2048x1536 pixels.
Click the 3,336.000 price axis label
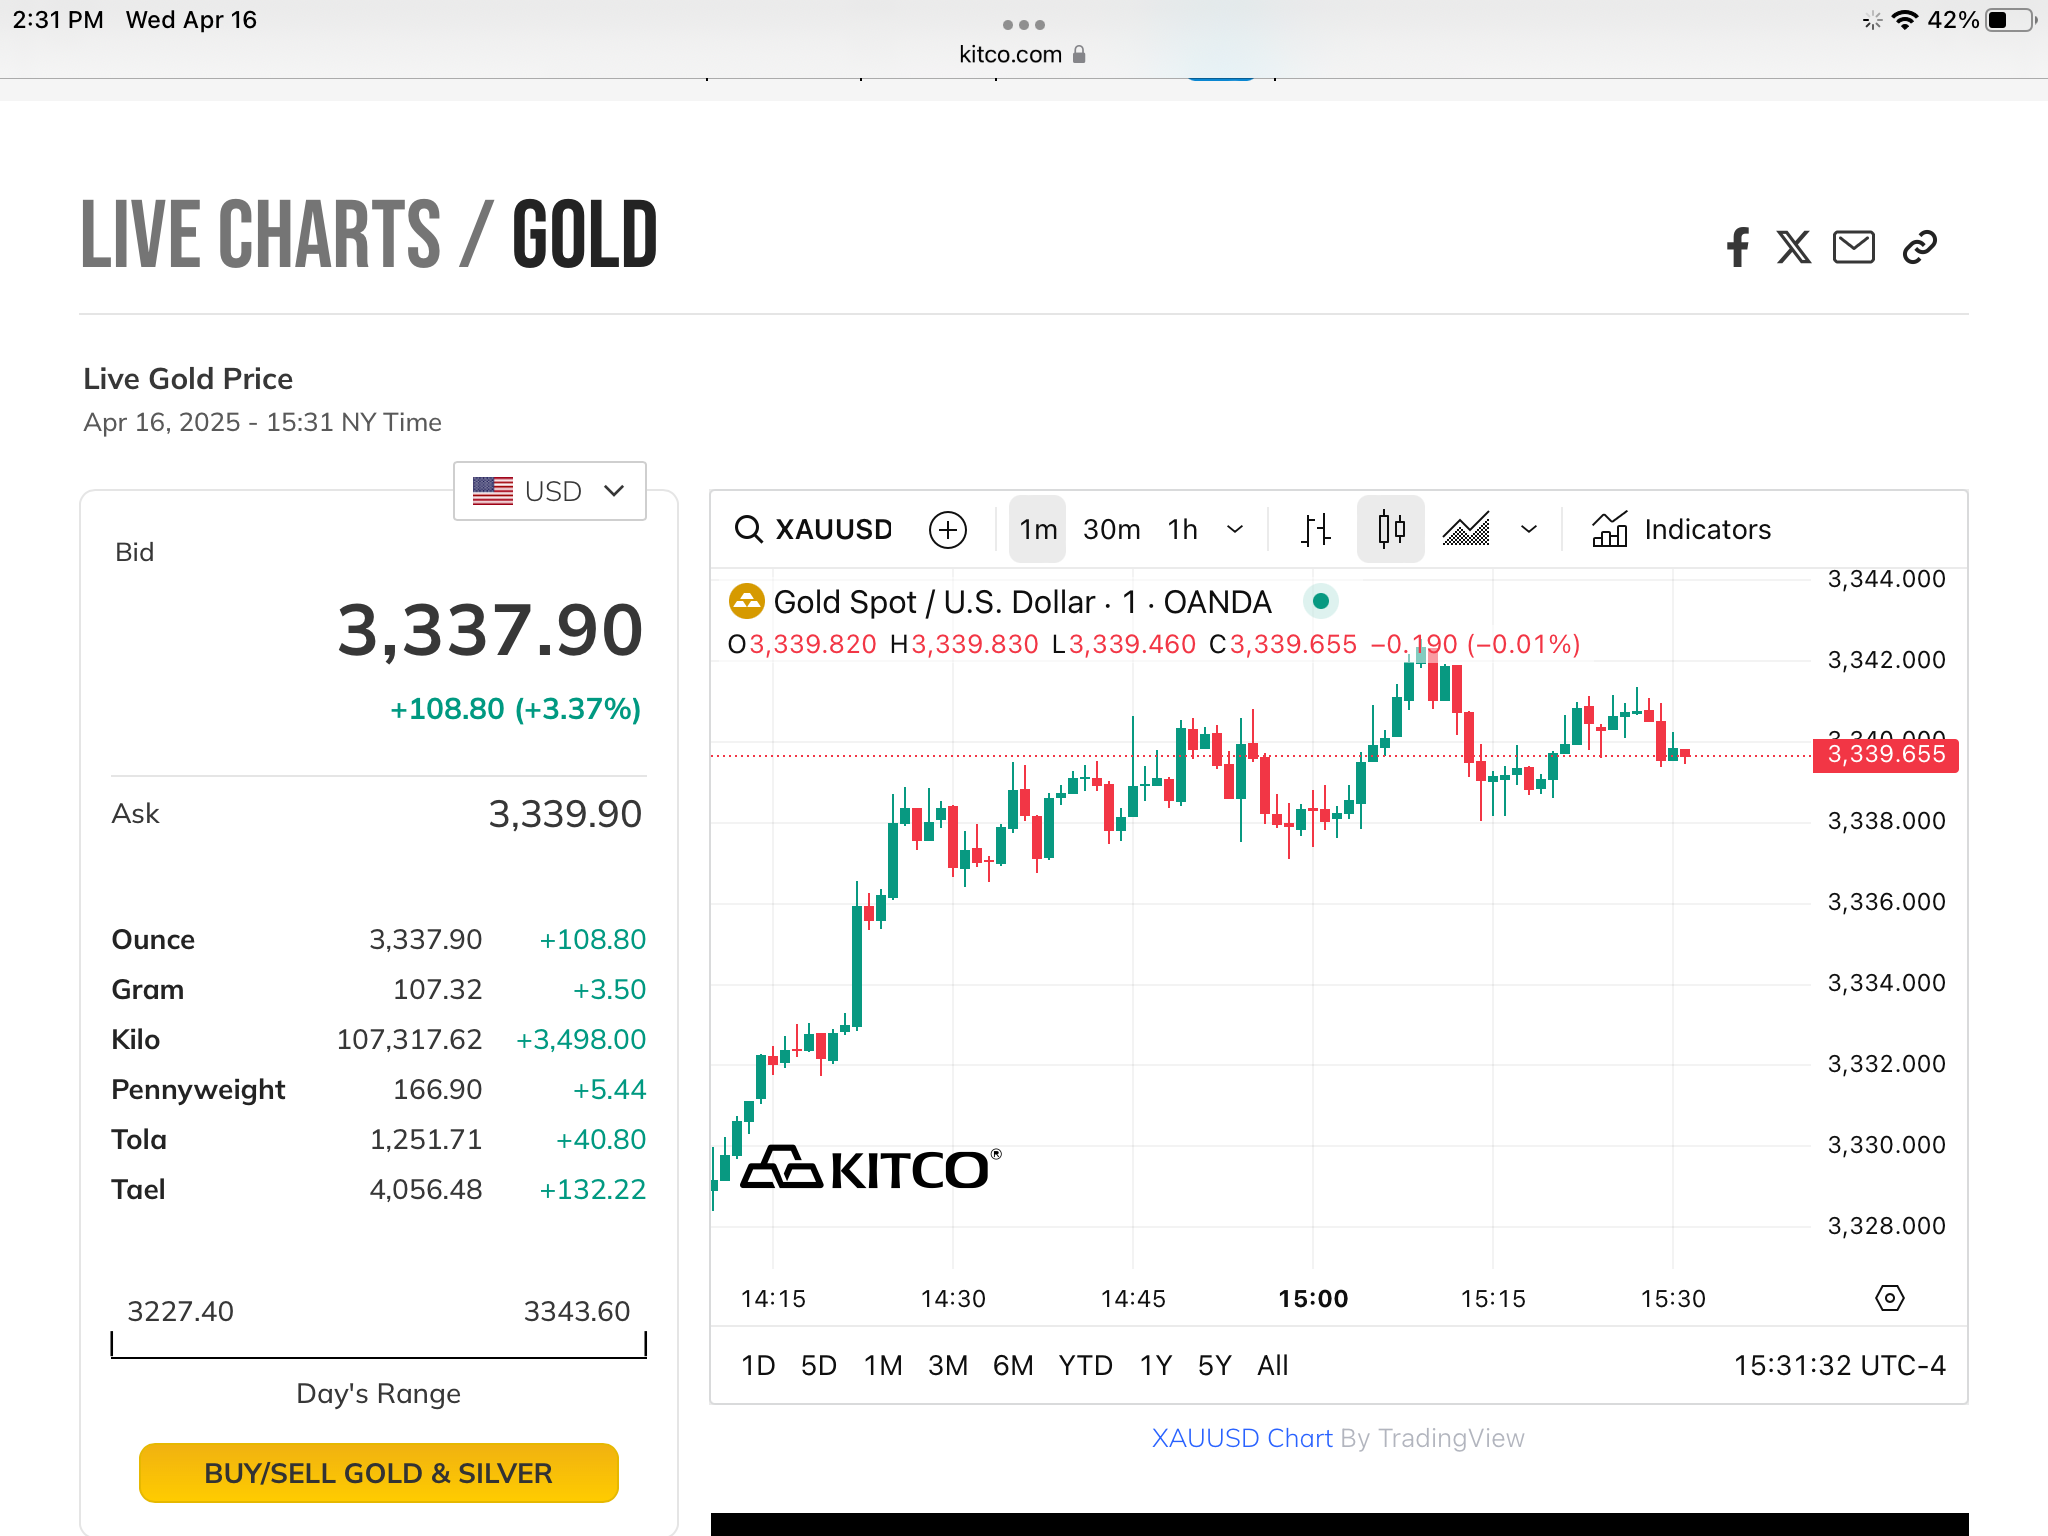pyautogui.click(x=1886, y=902)
